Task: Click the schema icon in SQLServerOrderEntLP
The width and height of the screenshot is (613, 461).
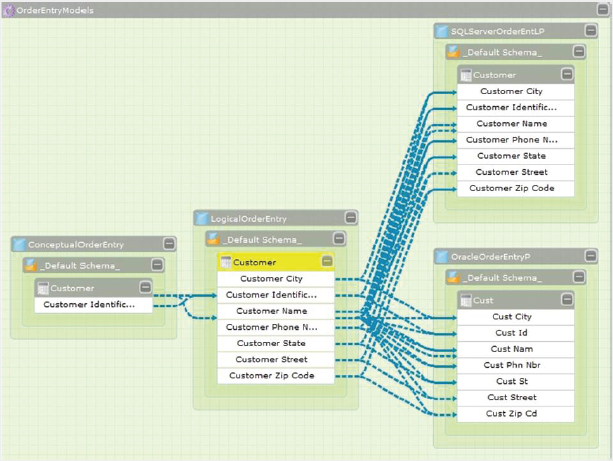Action: (x=453, y=52)
